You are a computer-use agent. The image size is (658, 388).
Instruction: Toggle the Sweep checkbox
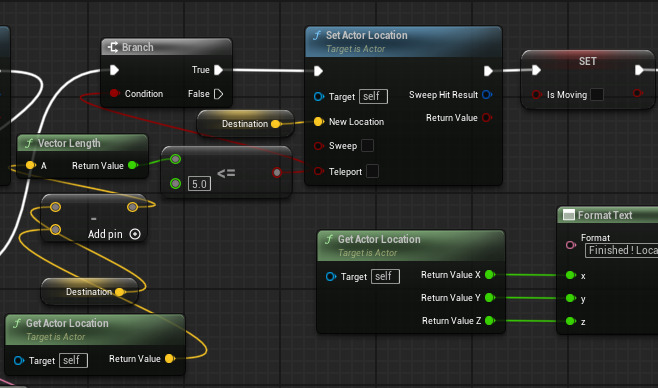(x=367, y=146)
